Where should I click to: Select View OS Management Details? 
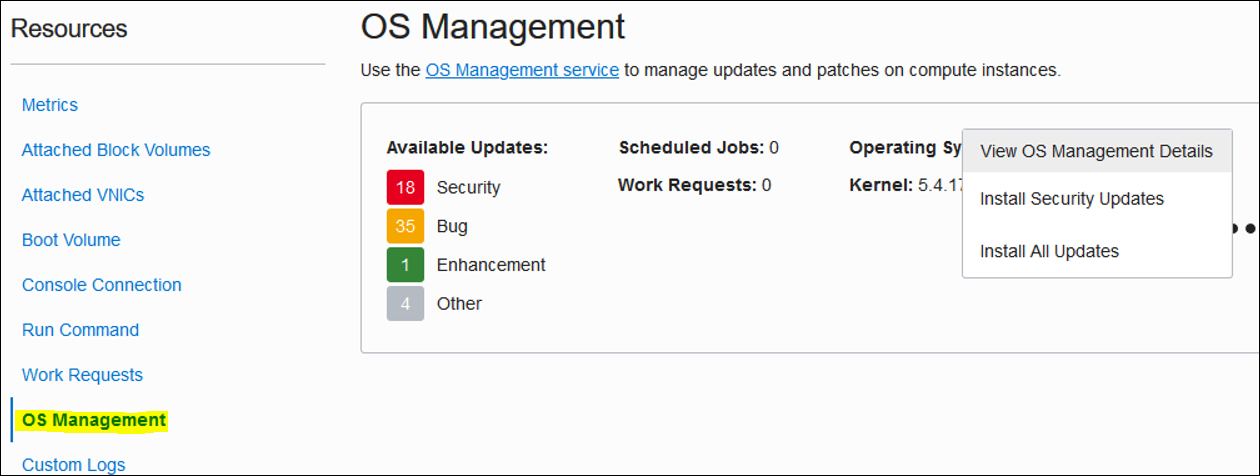pyautogui.click(x=1096, y=151)
